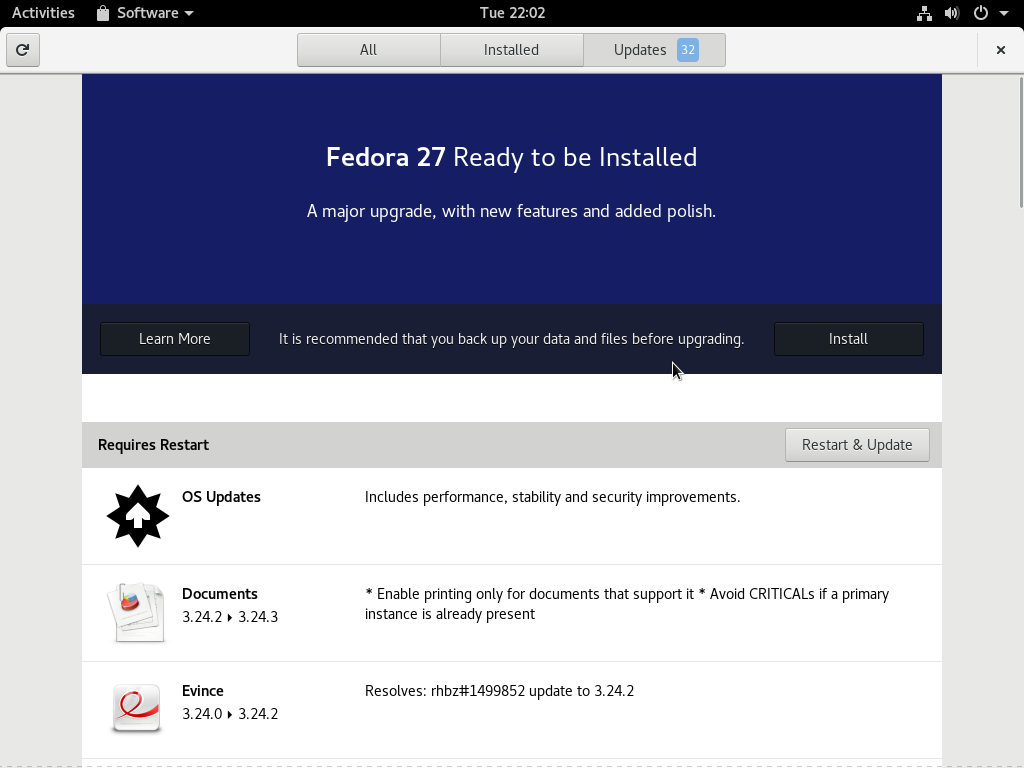Click Evince version 3.24.0 to 3.24.2 text
Viewport: 1024px width, 768px height.
tap(230, 714)
